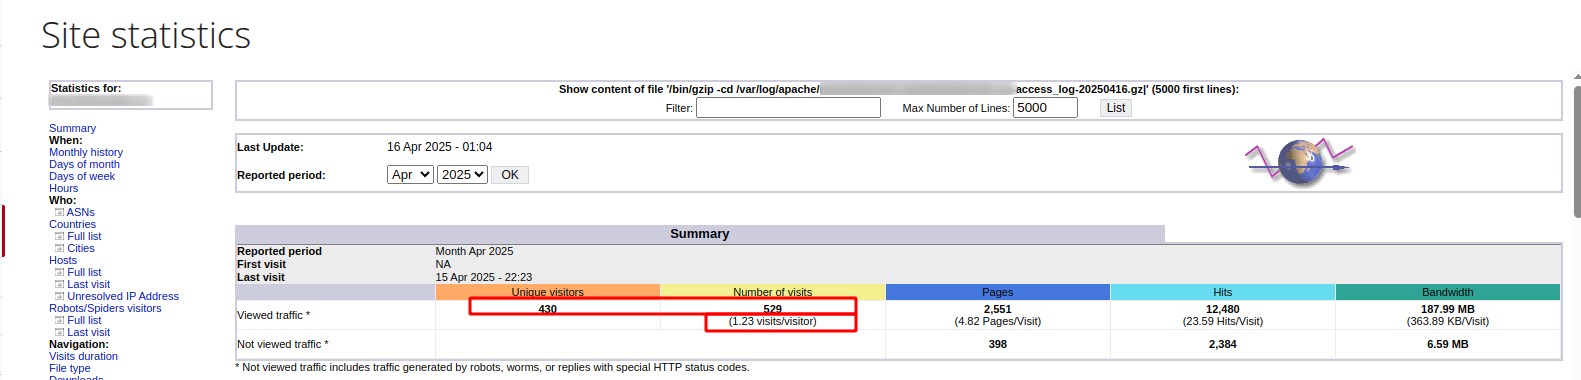The width and height of the screenshot is (1581, 380).
Task: Click the Bandwidth column header
Action: coord(1448,292)
